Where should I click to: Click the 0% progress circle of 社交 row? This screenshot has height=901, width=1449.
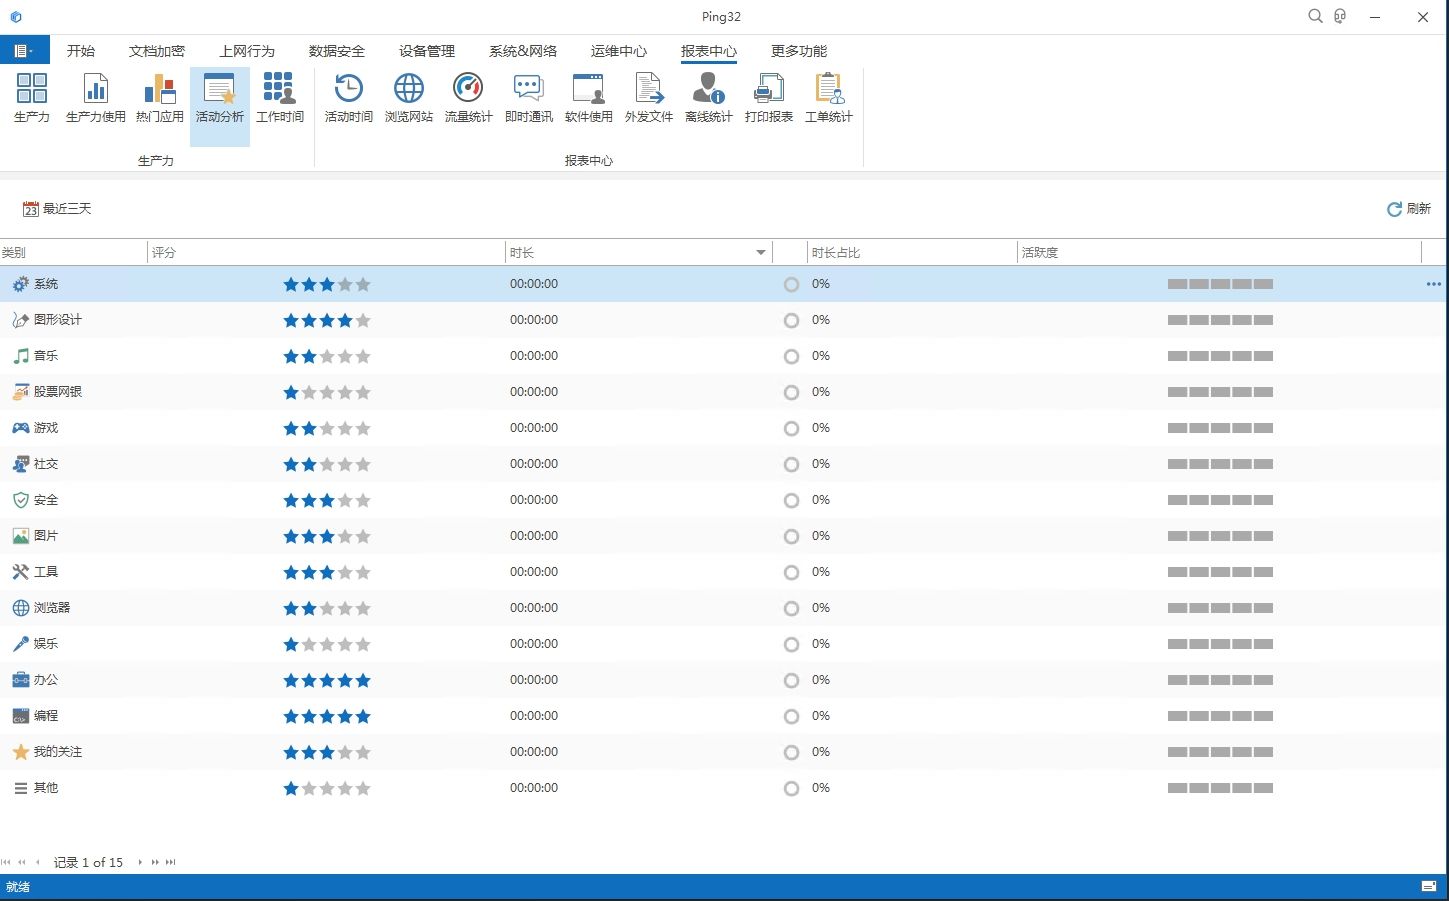pos(791,464)
